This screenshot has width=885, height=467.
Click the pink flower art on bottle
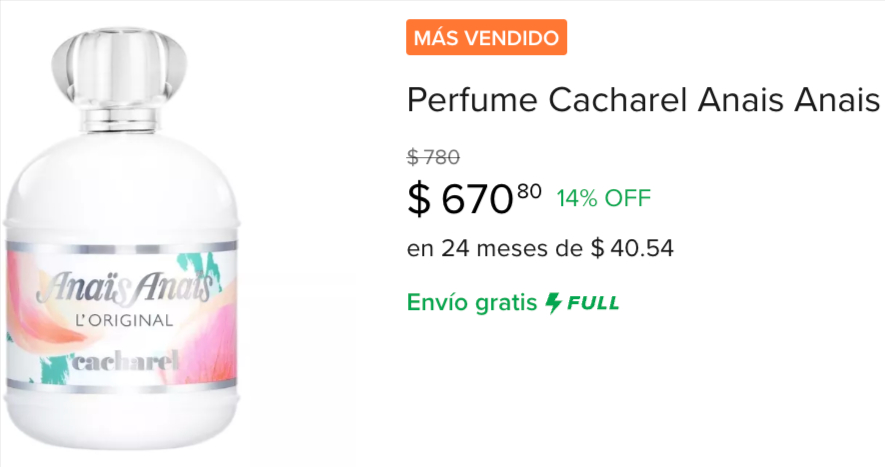click(x=212, y=343)
